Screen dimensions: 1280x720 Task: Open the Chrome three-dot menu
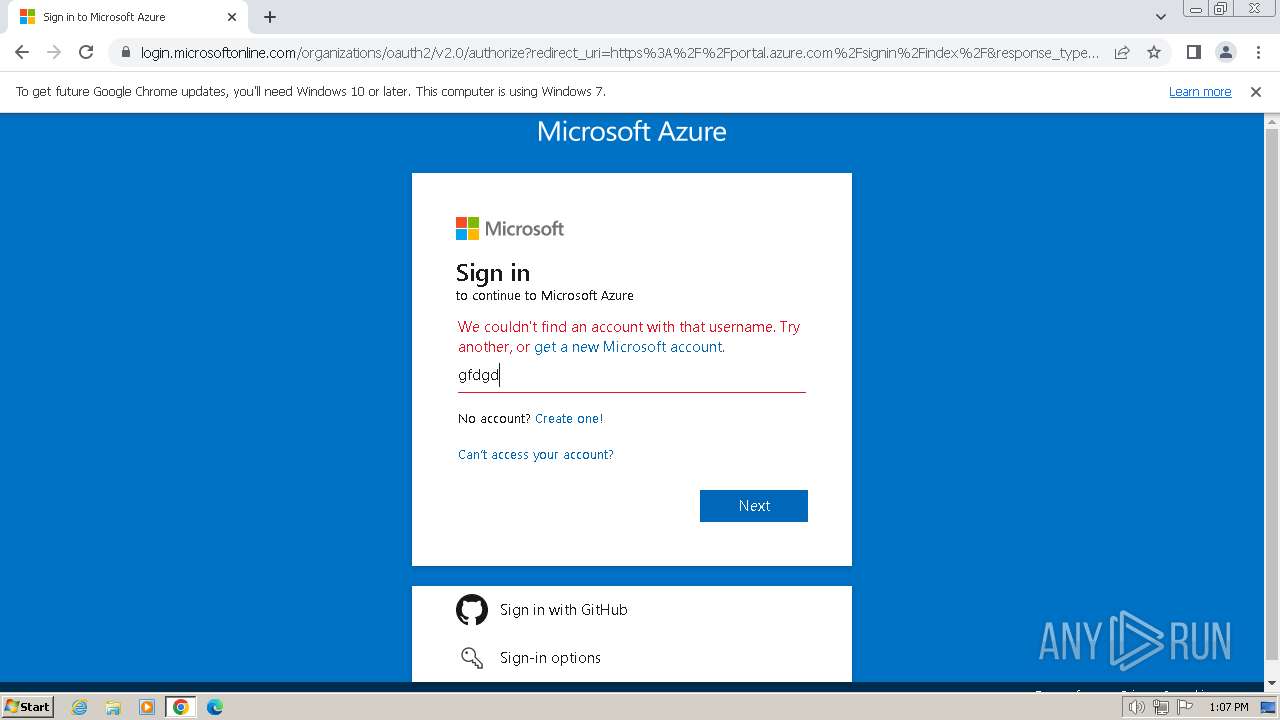[1256, 52]
